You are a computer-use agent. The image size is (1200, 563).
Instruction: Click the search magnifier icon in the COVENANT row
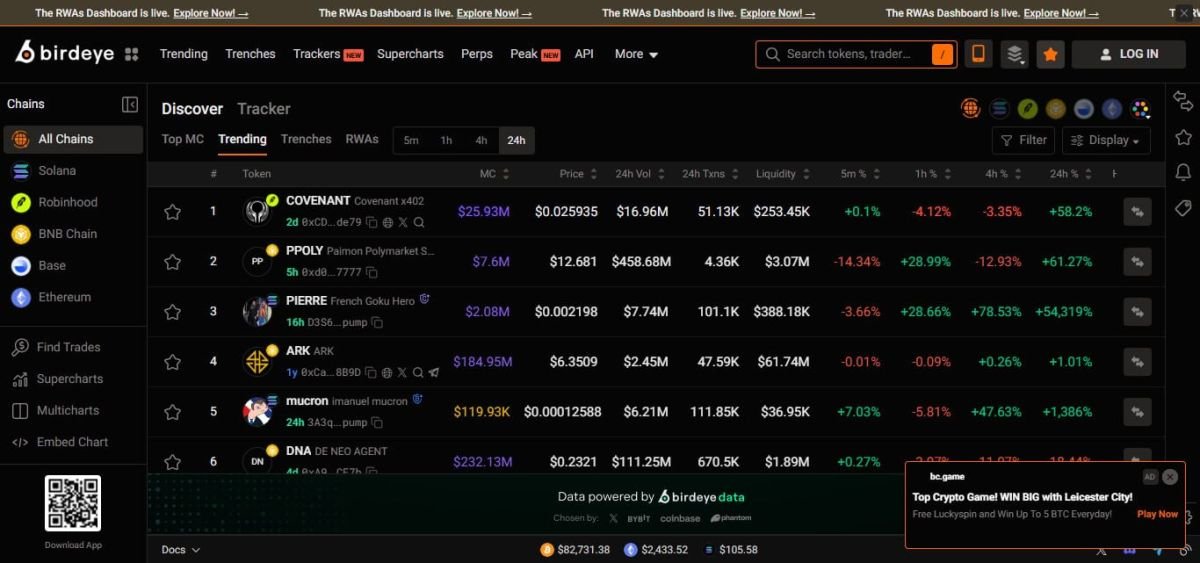tap(419, 222)
